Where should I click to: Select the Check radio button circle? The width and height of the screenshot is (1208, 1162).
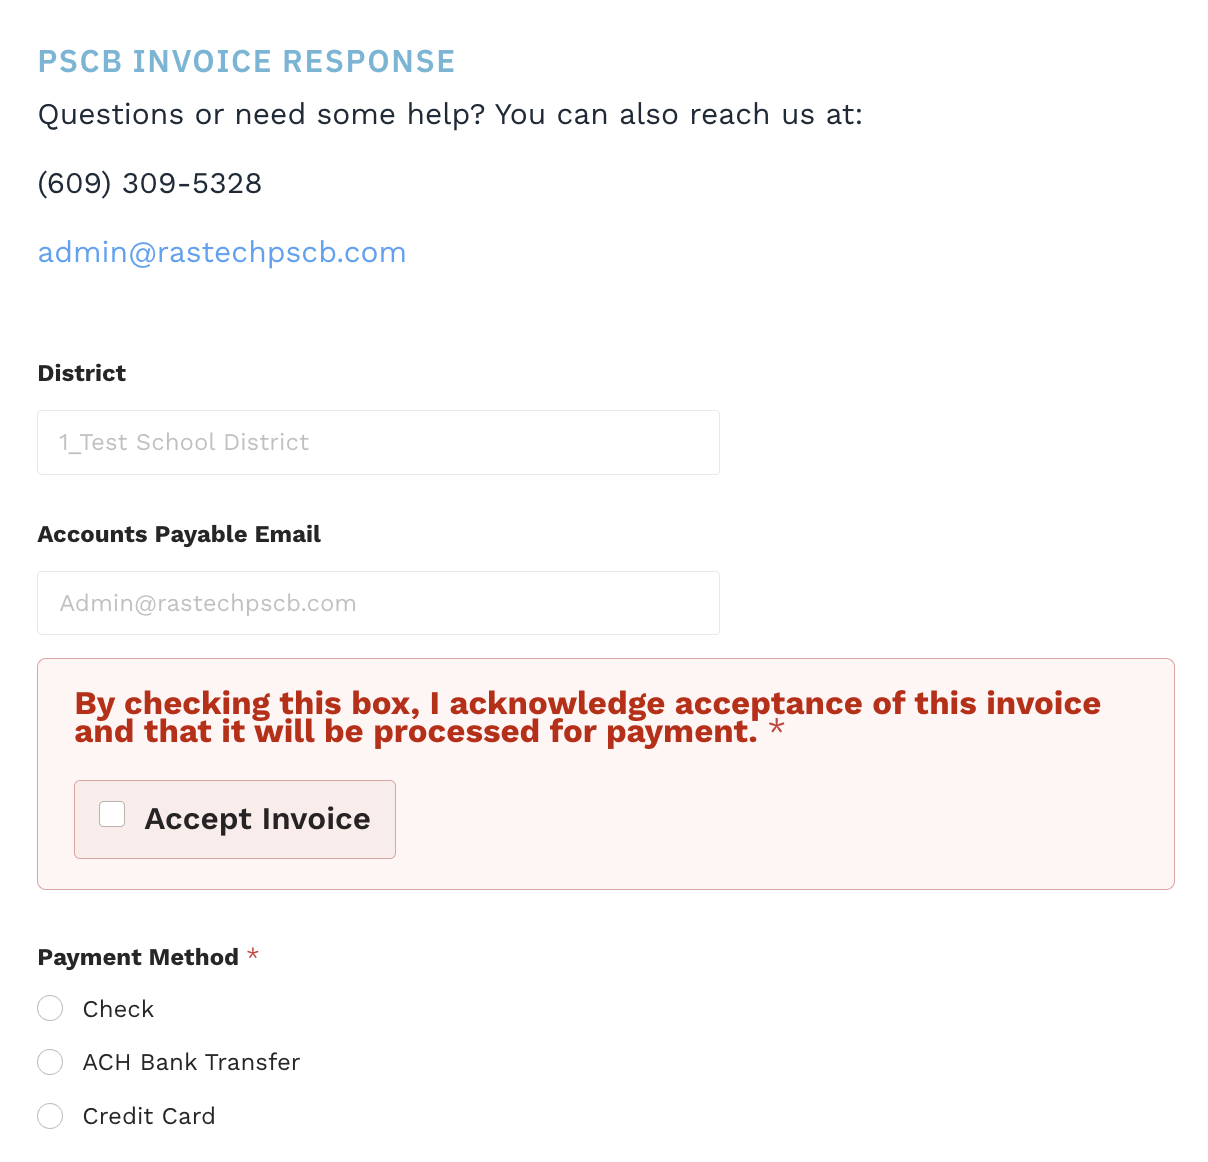50,1008
